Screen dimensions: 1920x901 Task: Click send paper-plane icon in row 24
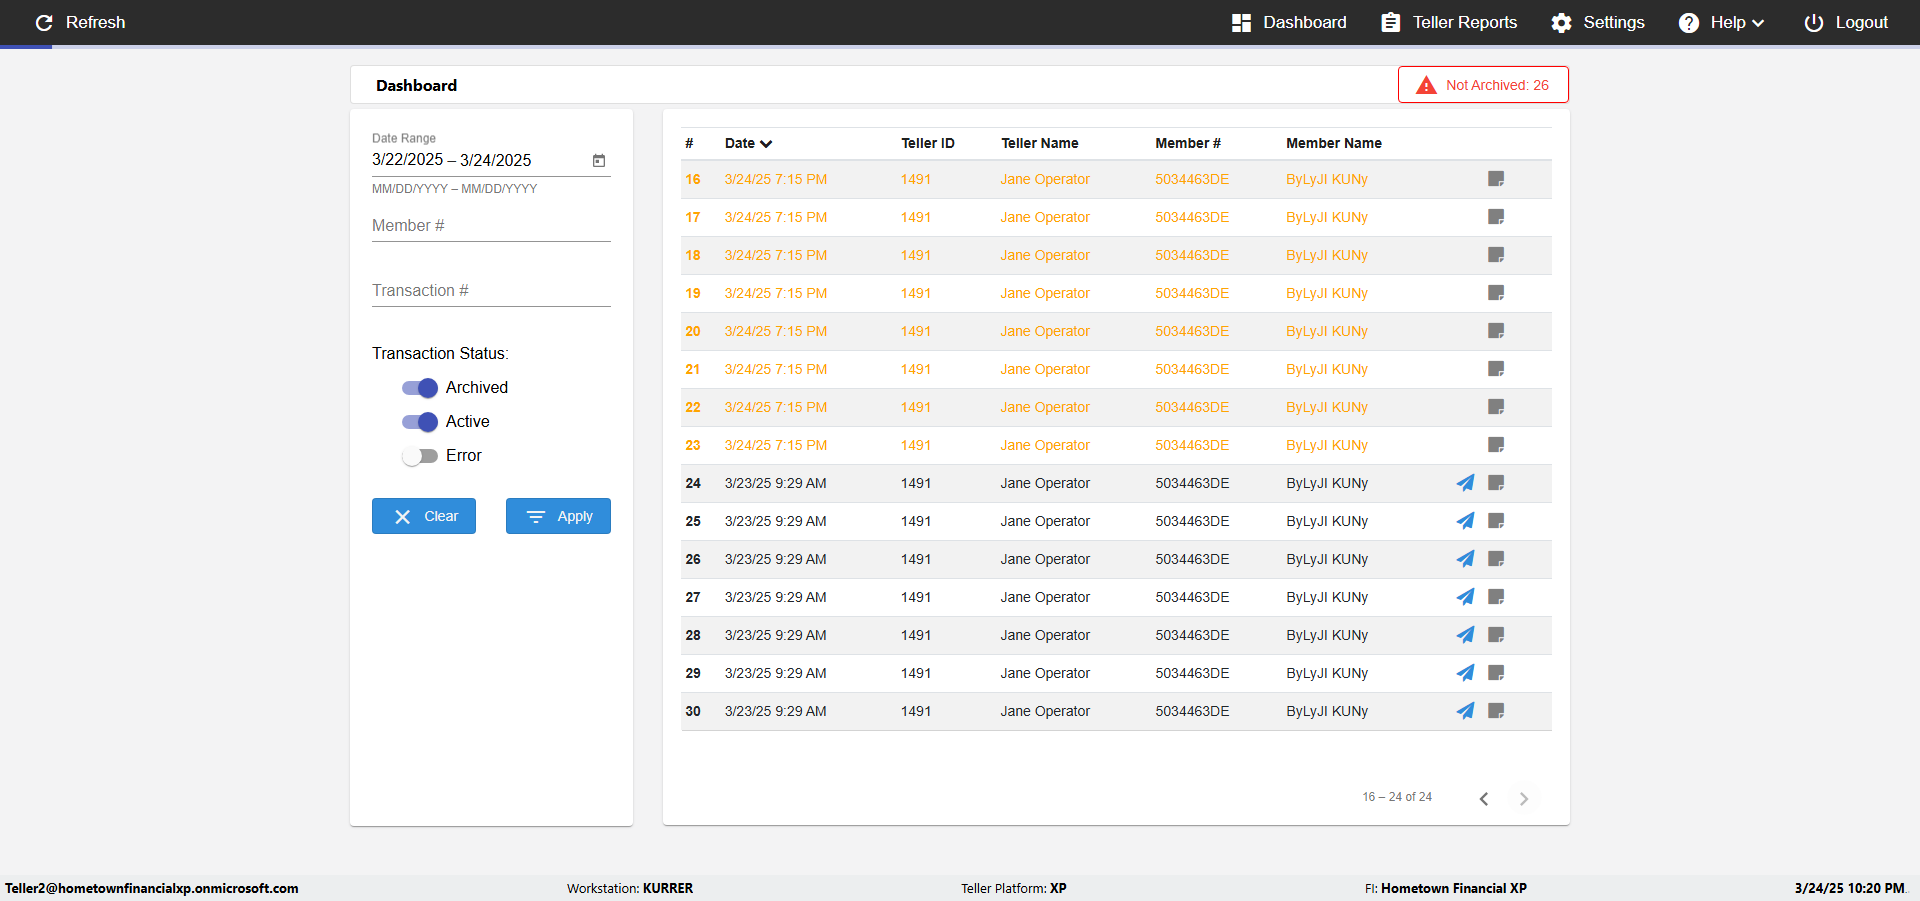pyautogui.click(x=1465, y=483)
